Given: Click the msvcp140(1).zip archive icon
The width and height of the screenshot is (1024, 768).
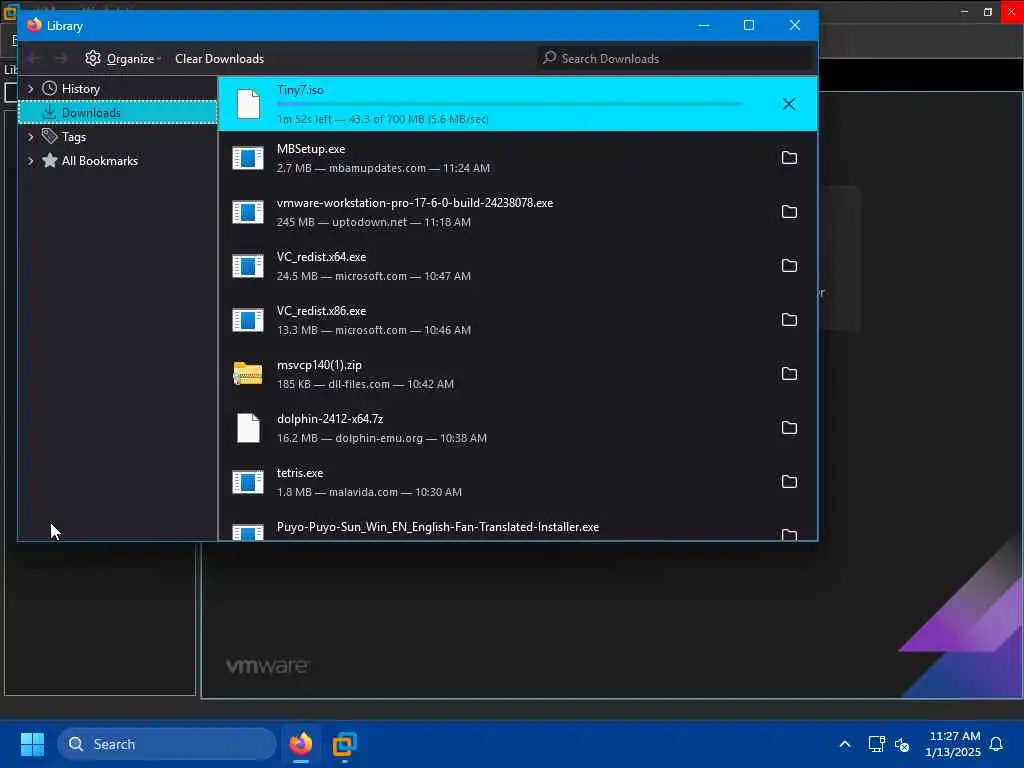Looking at the screenshot, I should [248, 374].
